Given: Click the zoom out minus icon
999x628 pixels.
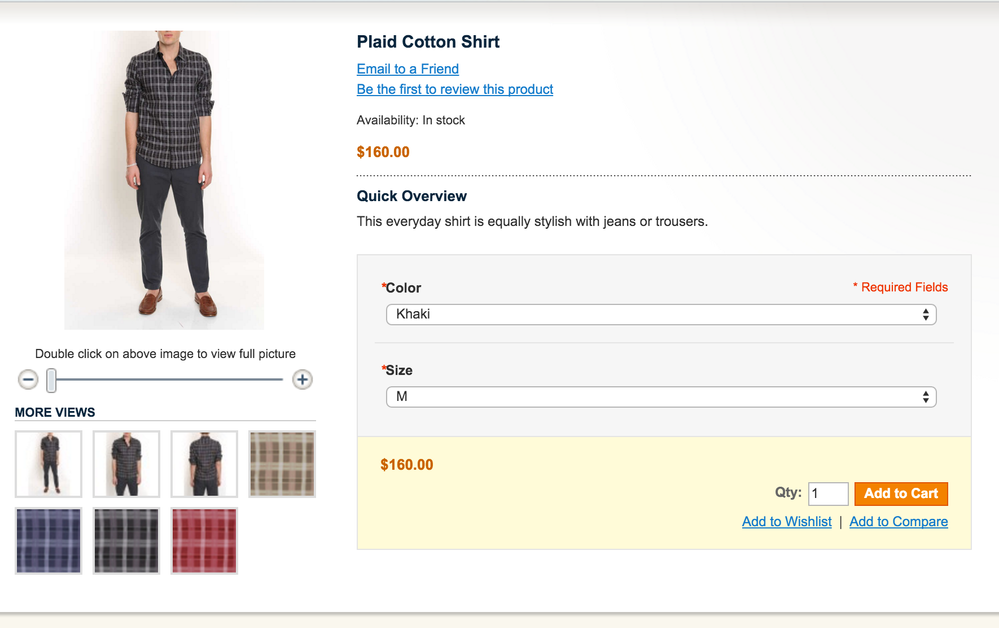Looking at the screenshot, I should tap(28, 380).
